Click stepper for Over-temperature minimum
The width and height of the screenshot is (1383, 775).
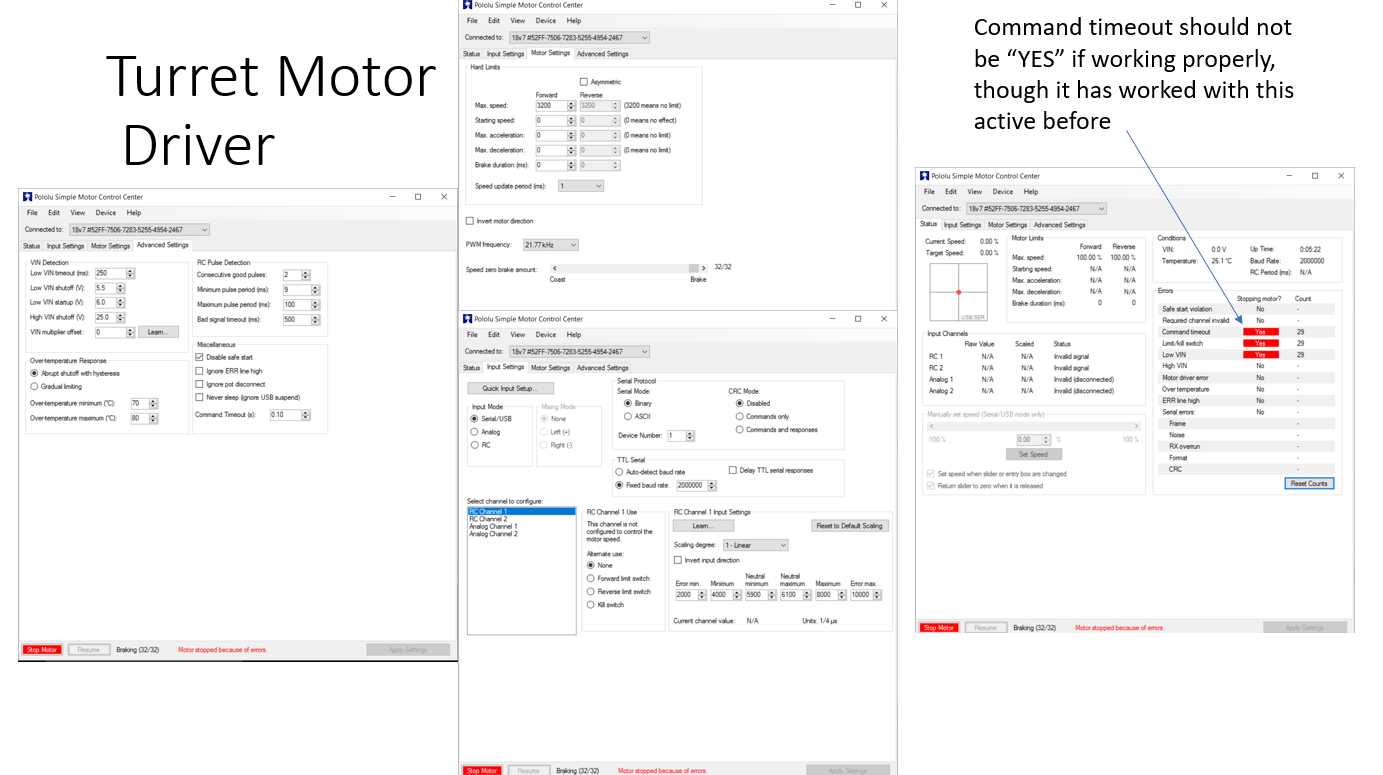[x=153, y=404]
